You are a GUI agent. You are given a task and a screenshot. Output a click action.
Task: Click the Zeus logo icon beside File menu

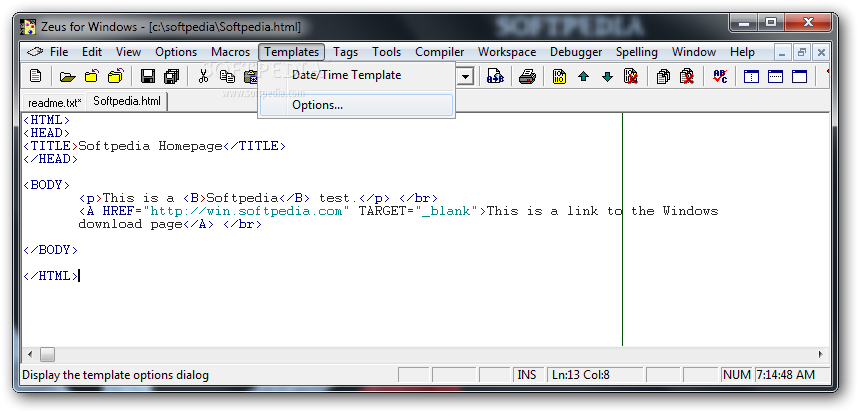pyautogui.click(x=35, y=52)
